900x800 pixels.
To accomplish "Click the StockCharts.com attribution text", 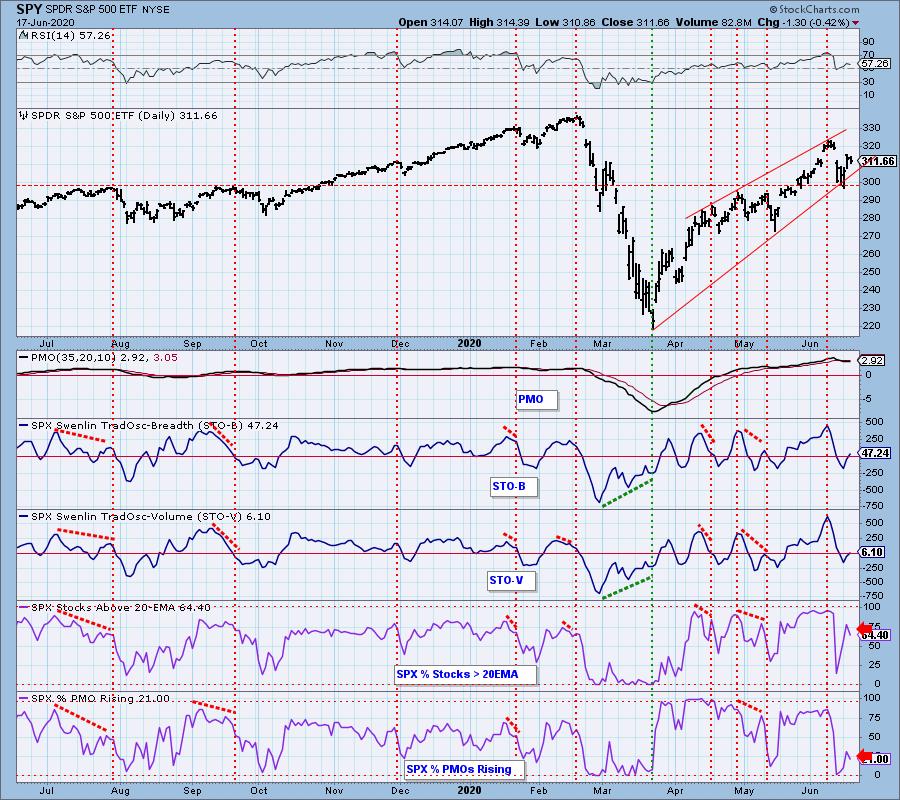I will [814, 9].
